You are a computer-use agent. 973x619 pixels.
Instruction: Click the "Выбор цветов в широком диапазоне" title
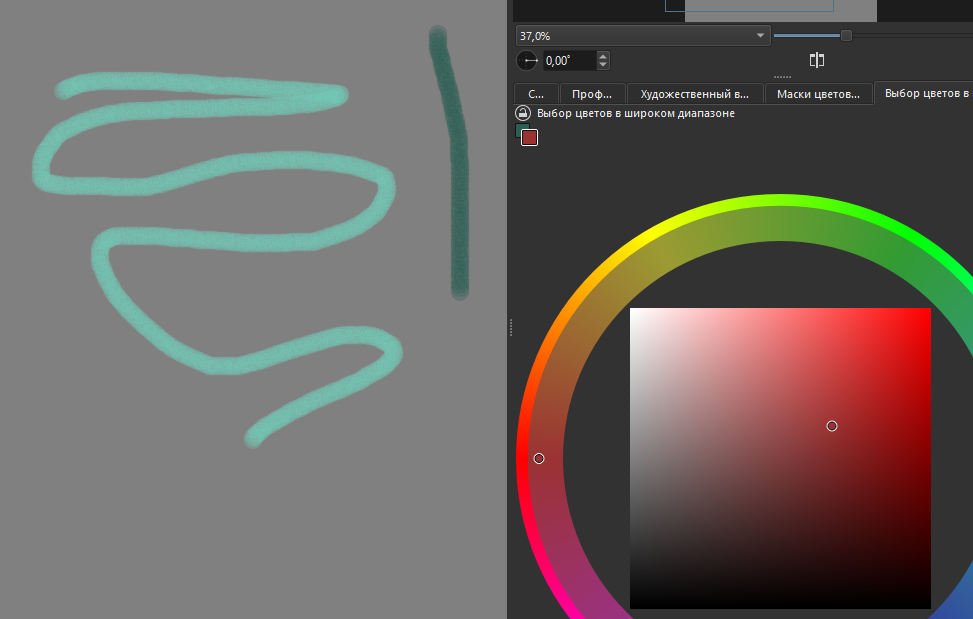(635, 113)
